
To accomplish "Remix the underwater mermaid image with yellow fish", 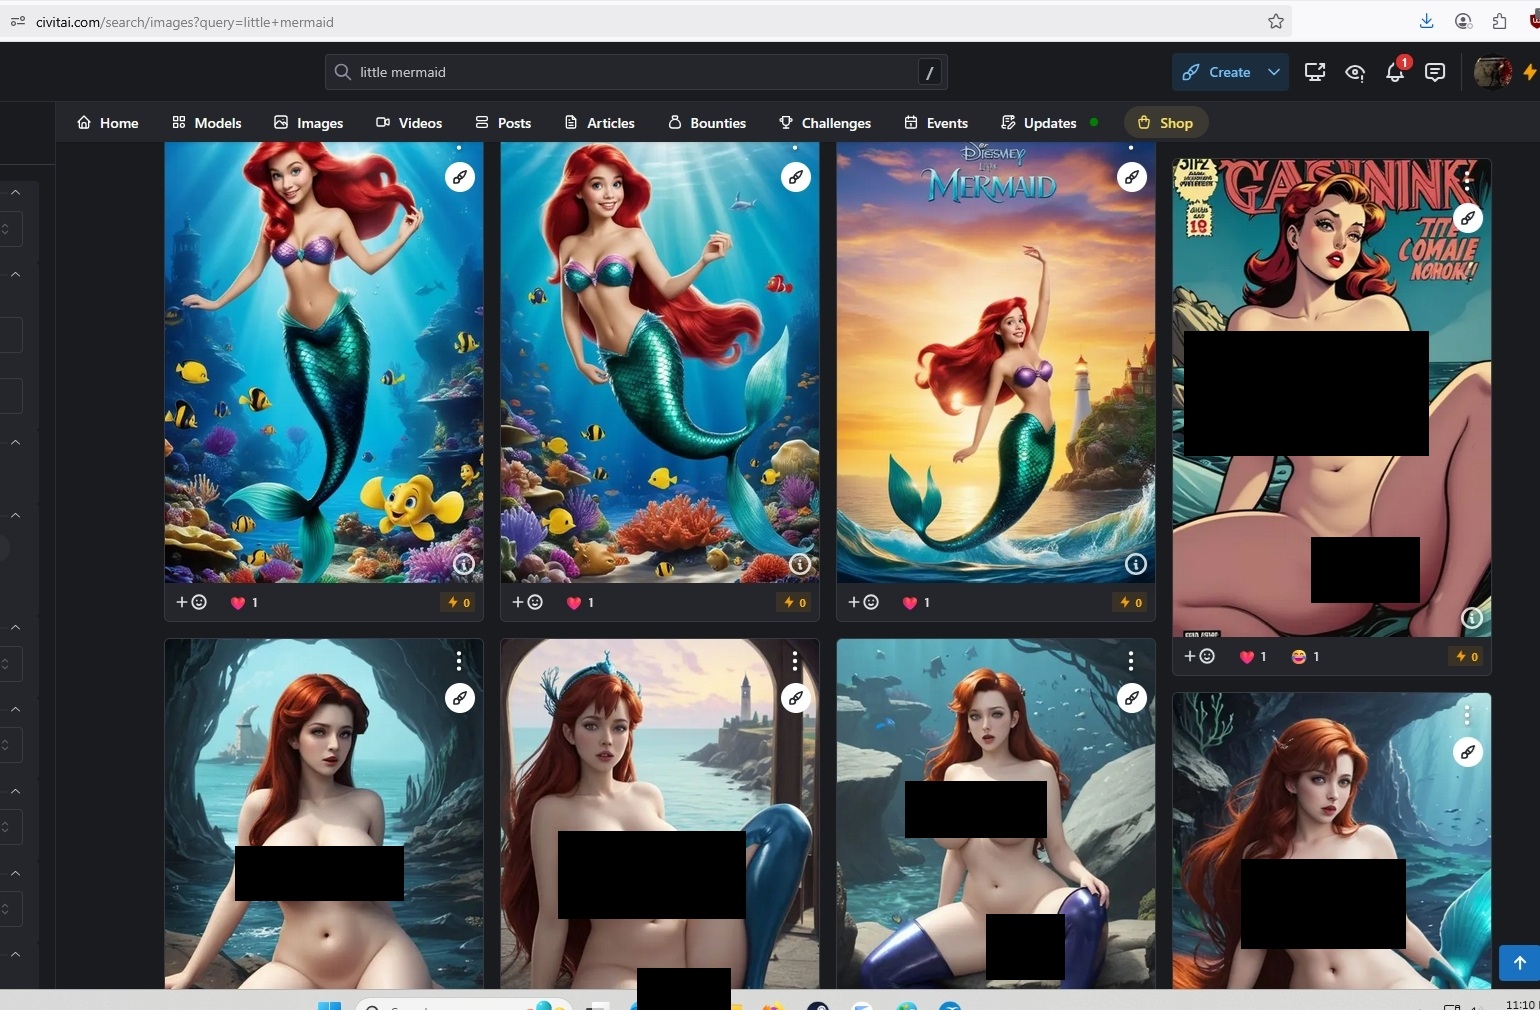I will pos(460,177).
